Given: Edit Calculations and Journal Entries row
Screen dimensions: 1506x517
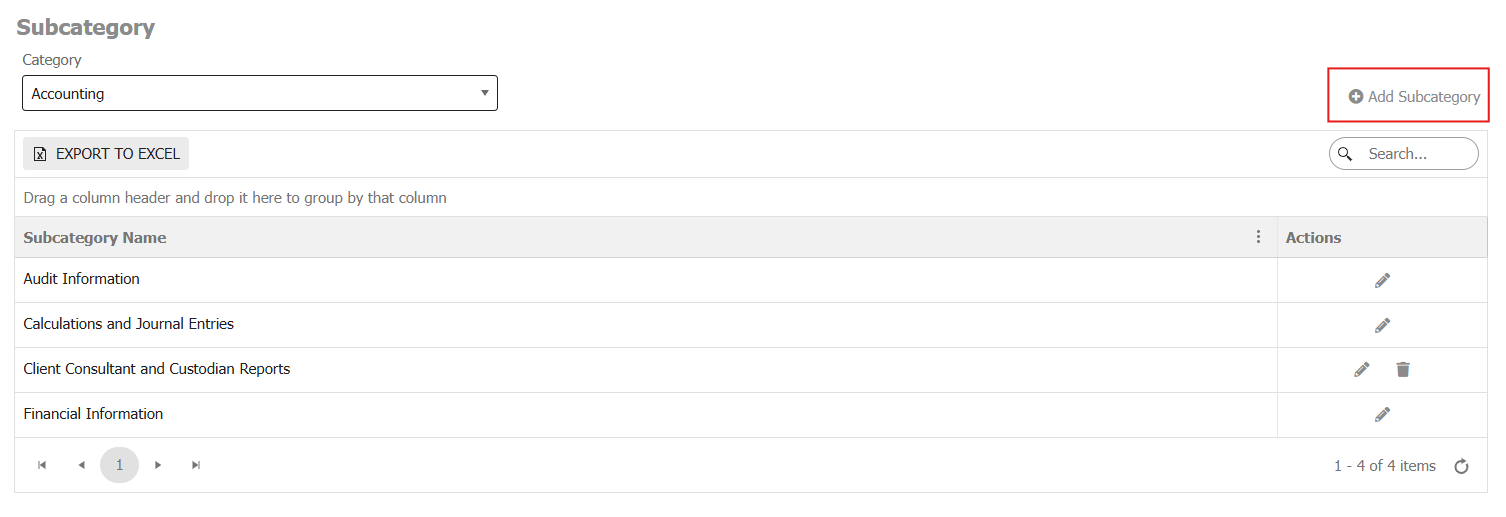Looking at the screenshot, I should click(x=1382, y=325).
